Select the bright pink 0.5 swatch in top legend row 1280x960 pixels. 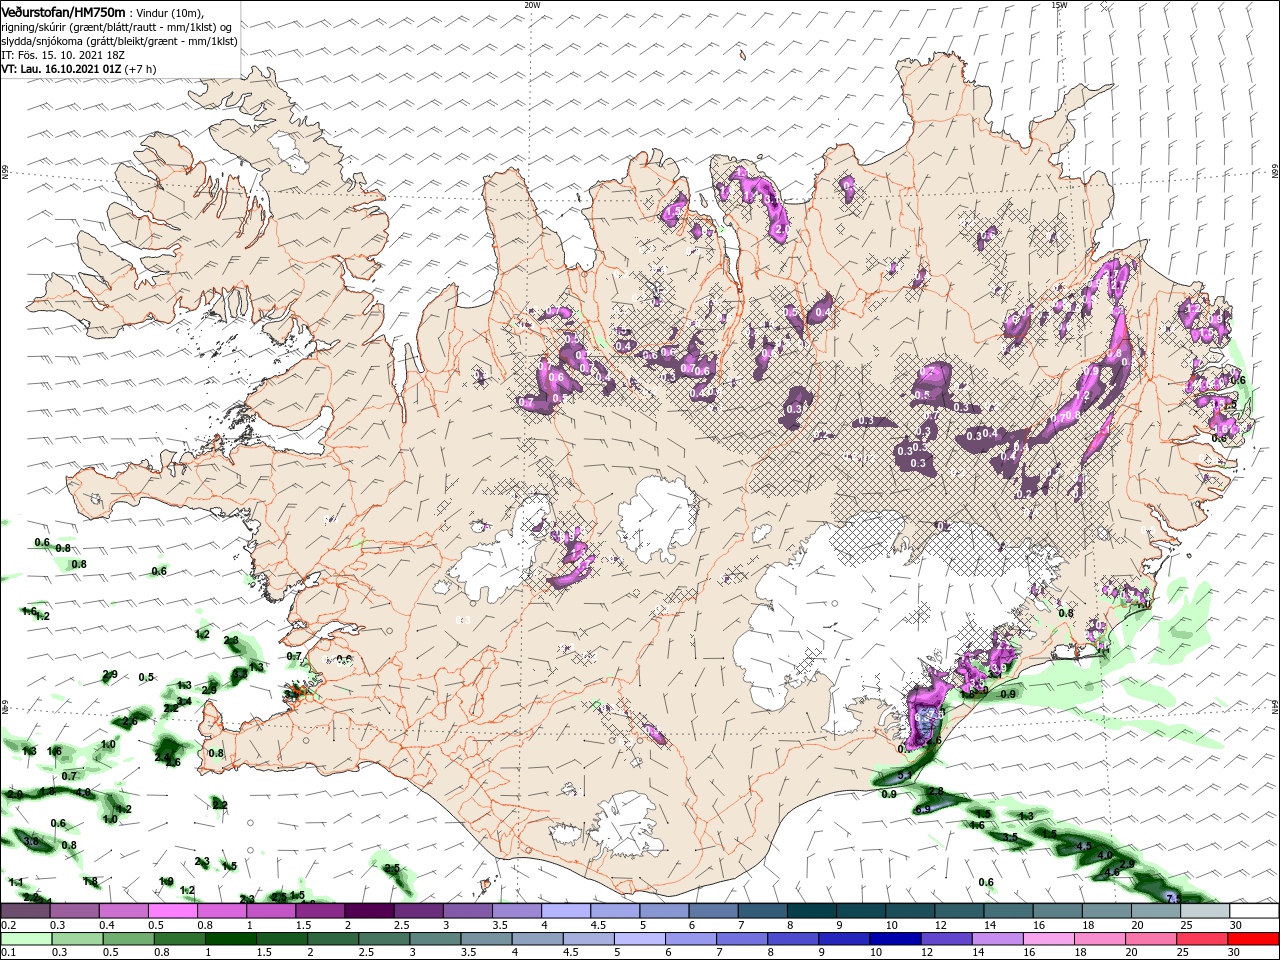click(172, 910)
